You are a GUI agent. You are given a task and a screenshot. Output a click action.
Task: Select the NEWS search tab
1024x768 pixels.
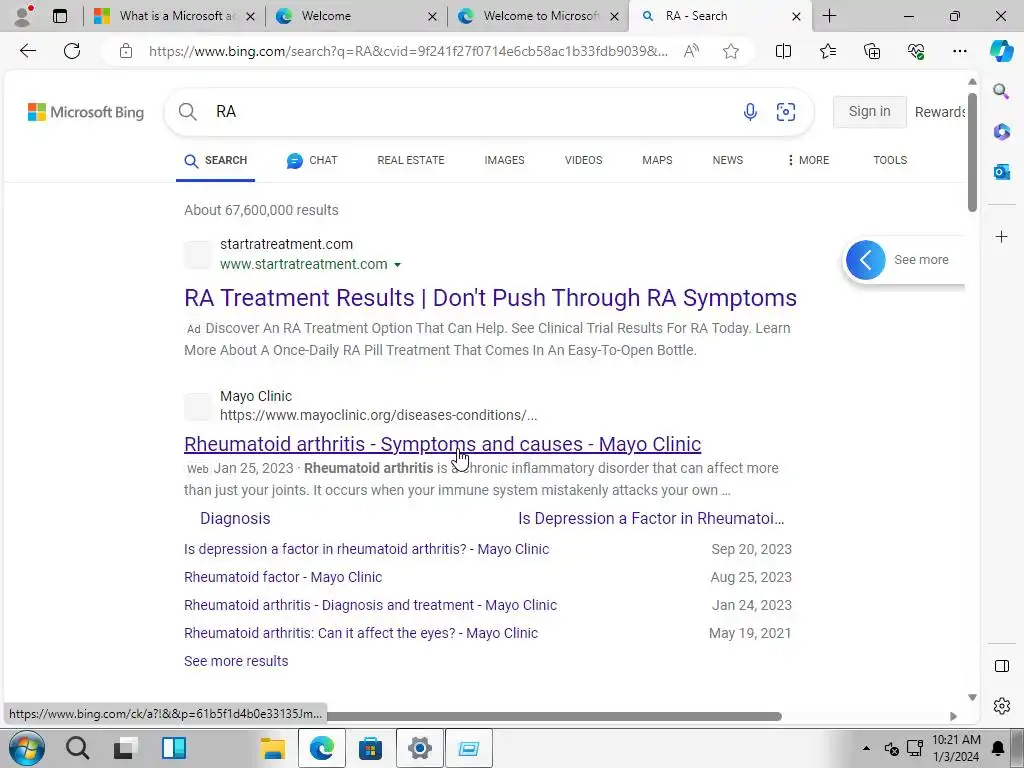728,160
